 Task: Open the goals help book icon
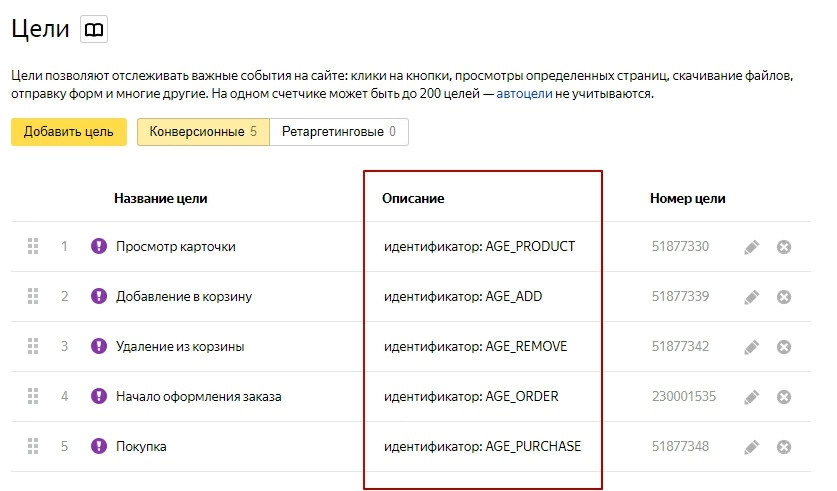[x=93, y=31]
